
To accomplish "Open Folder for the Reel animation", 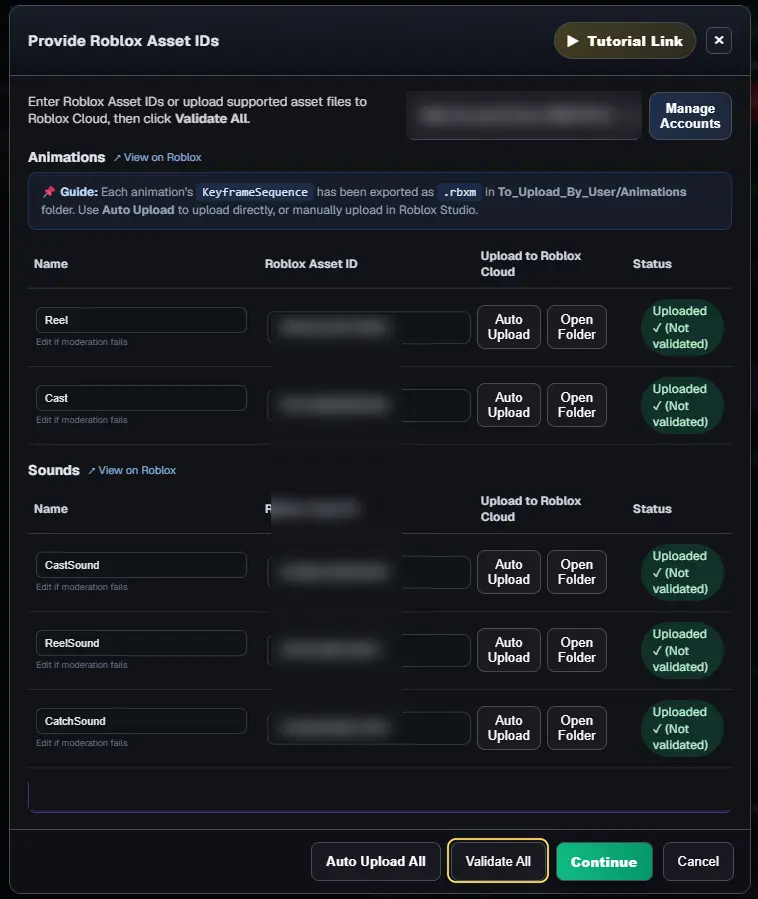I will click(x=577, y=327).
